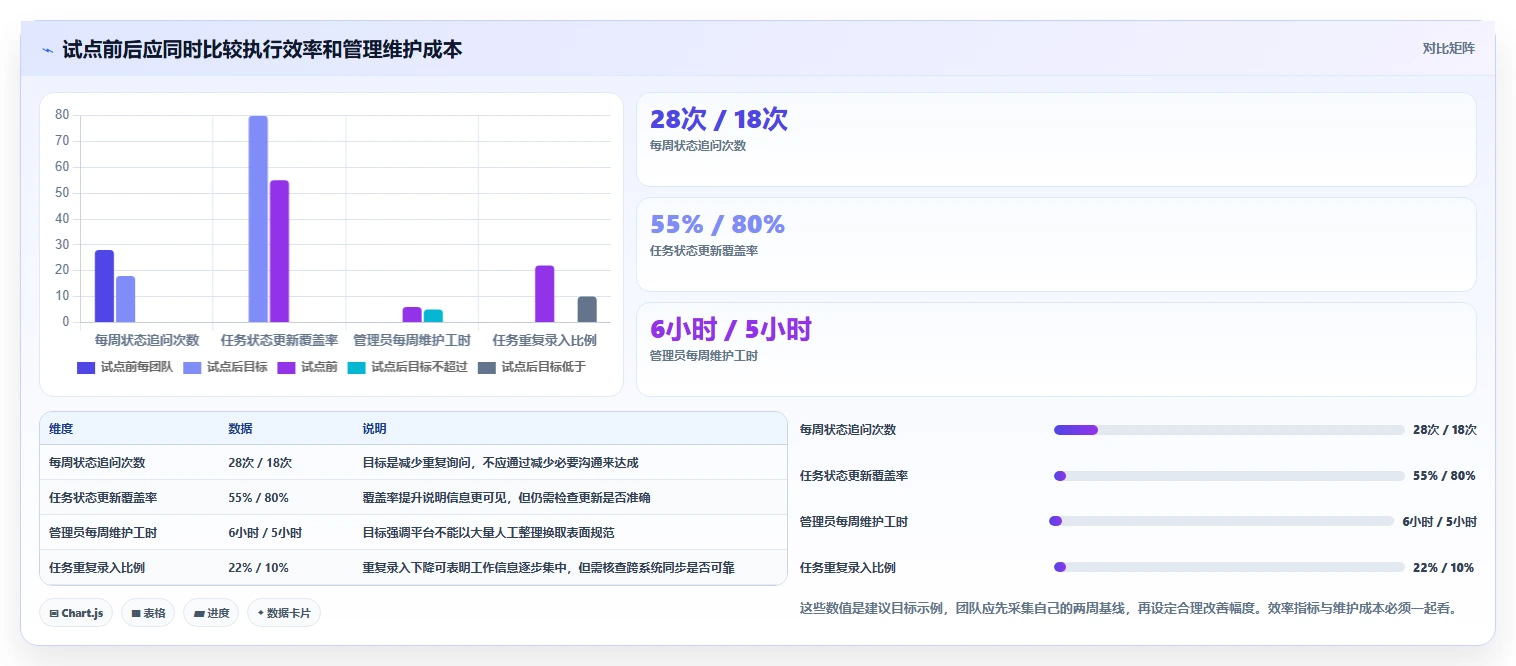Open the 55% / 80% data card

click(1056, 245)
